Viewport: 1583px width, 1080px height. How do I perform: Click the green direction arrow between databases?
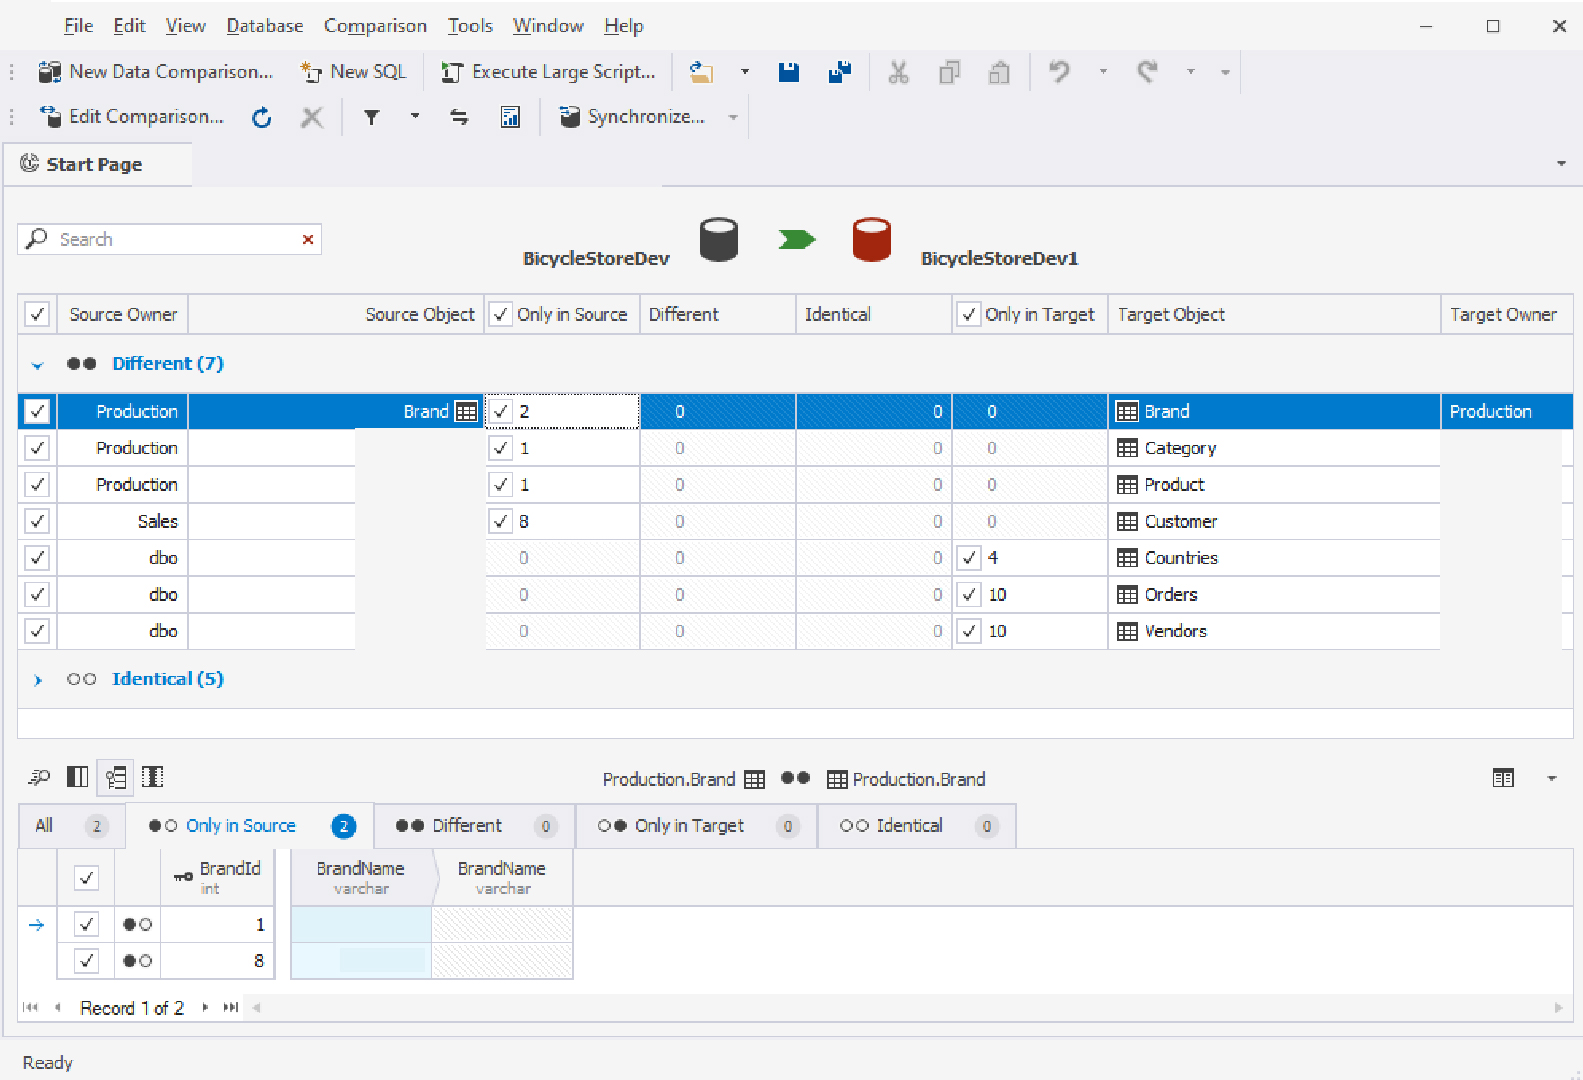click(x=796, y=240)
